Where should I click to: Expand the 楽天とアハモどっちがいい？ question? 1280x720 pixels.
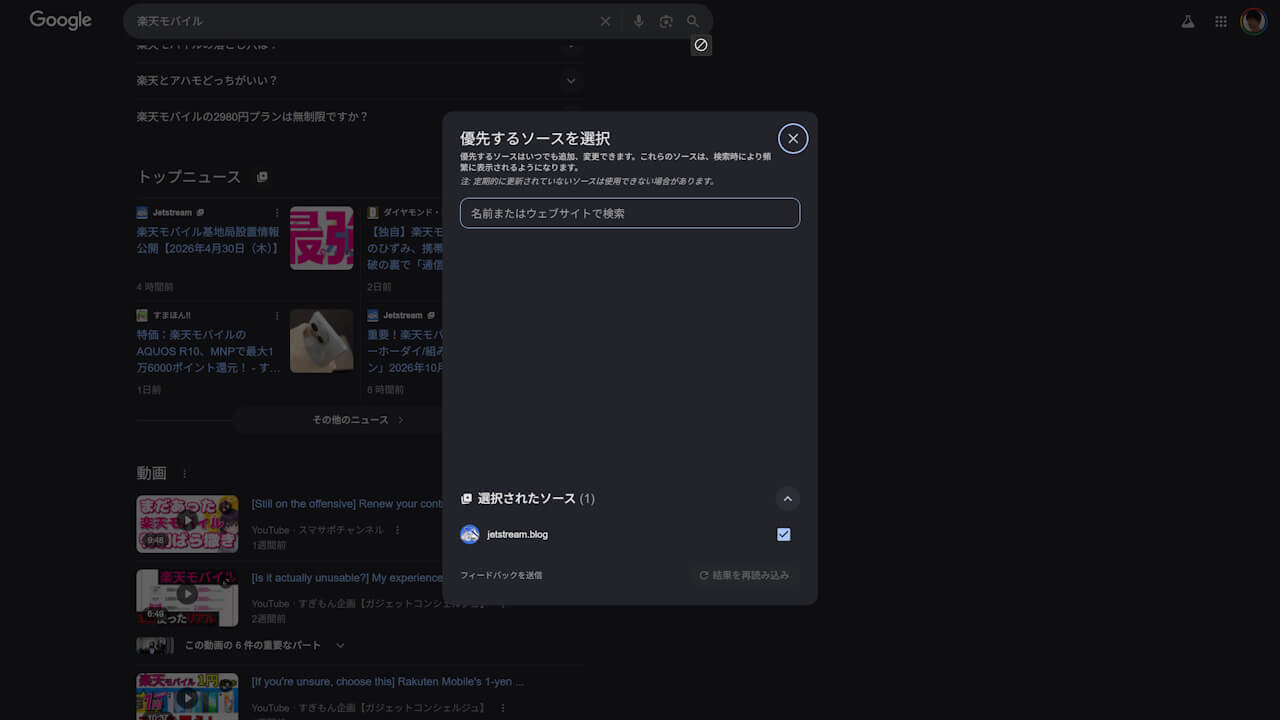[x=571, y=81]
